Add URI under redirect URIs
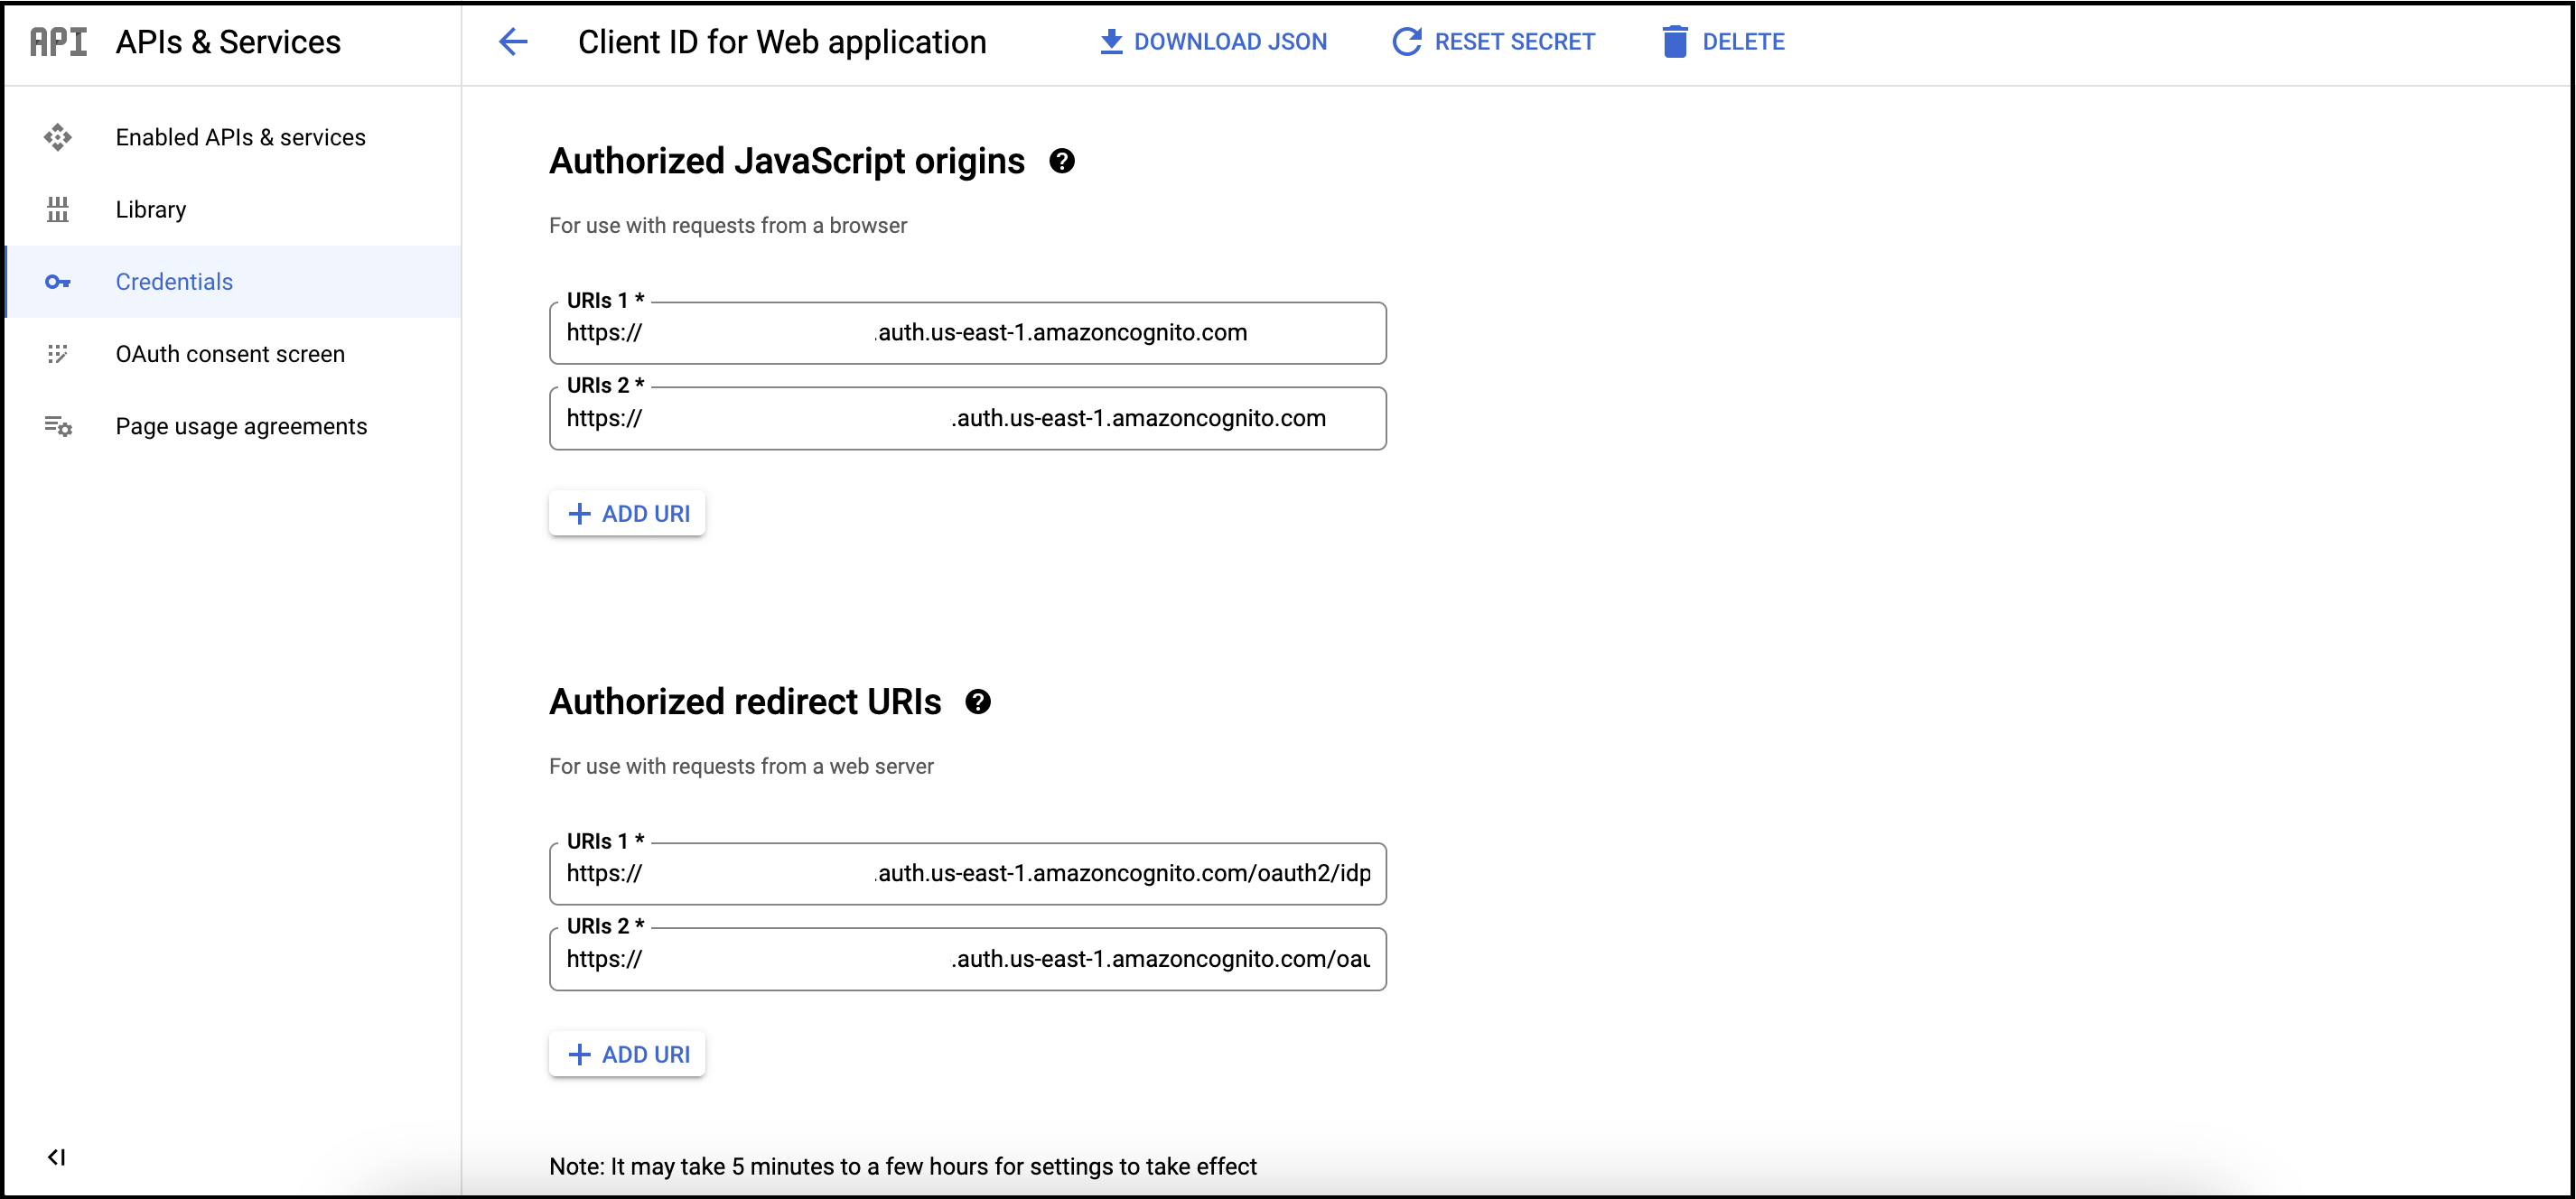2576x1199 pixels. point(628,1054)
